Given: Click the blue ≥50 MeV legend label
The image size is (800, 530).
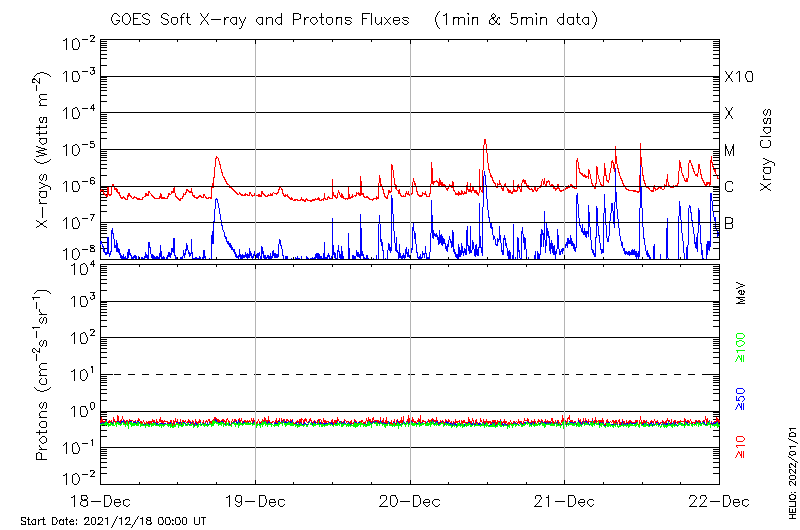Looking at the screenshot, I should [741, 399].
